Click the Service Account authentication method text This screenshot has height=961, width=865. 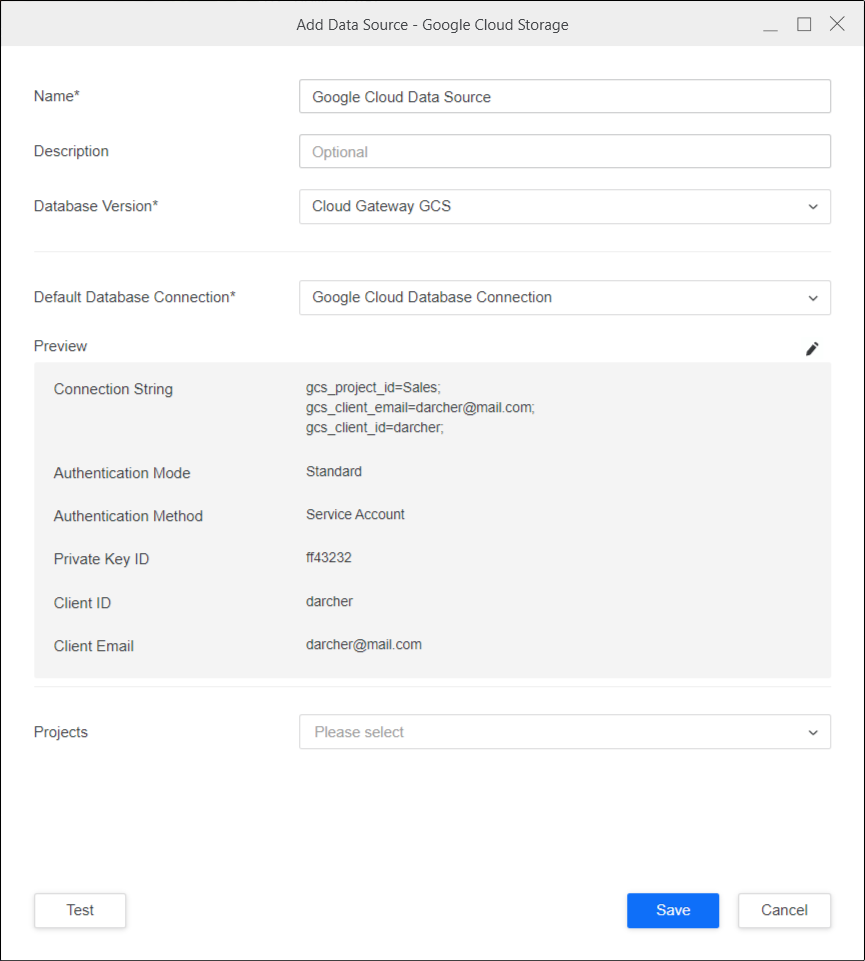[355, 514]
